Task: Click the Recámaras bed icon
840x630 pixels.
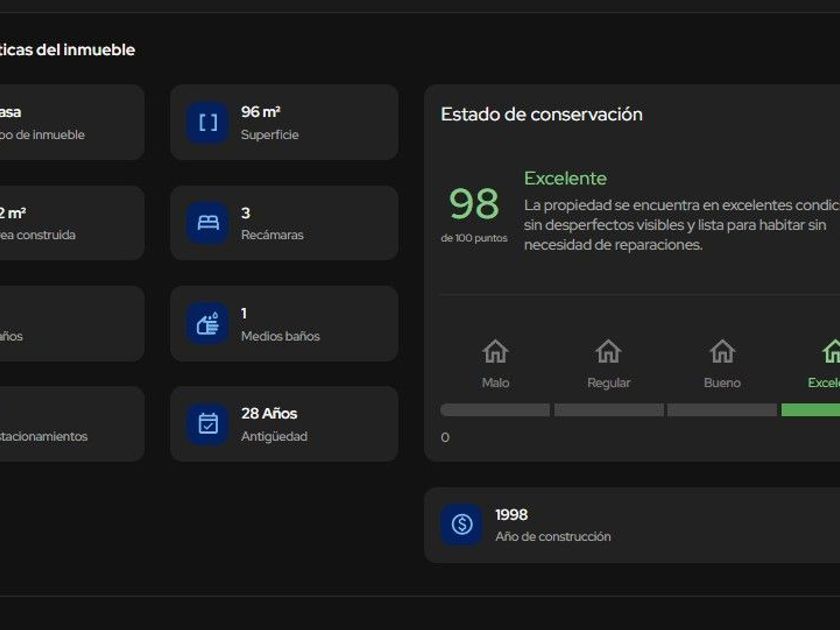Action: (x=208, y=223)
